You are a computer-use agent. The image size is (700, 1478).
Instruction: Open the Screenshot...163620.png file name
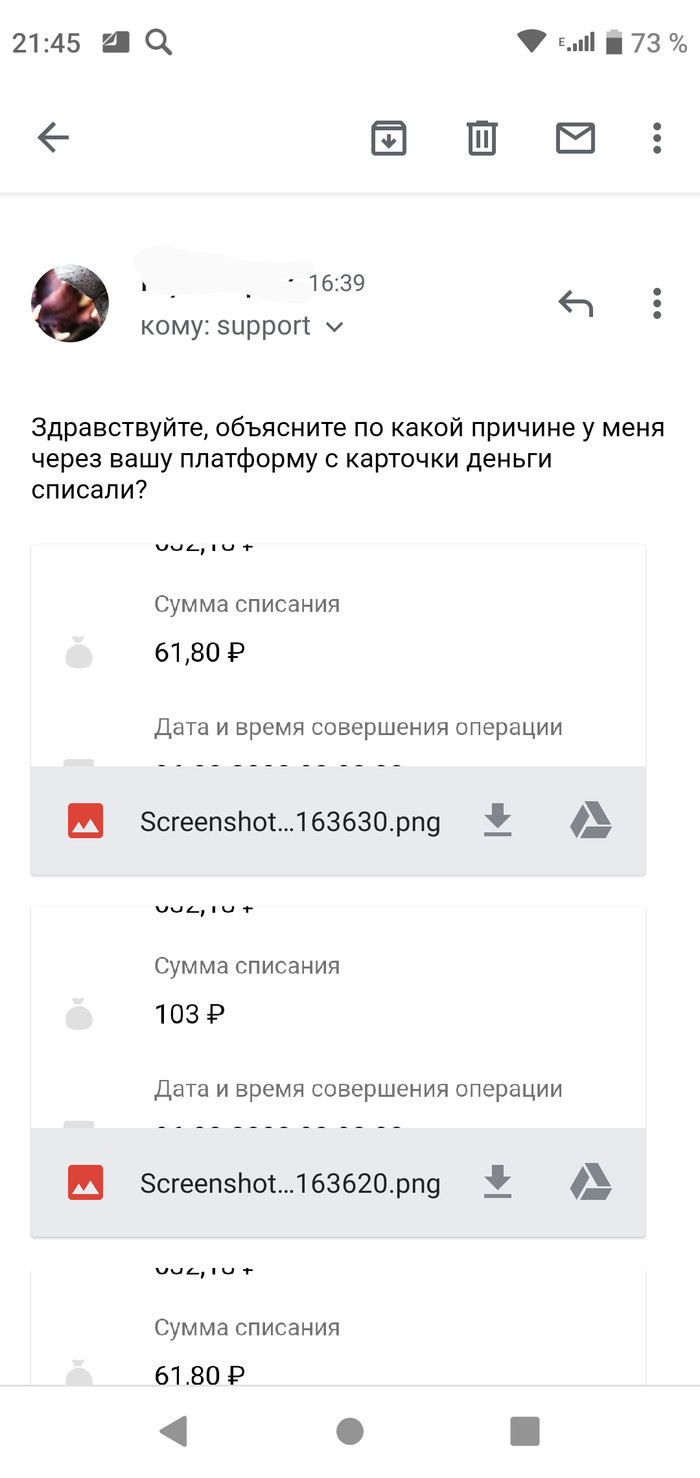coord(290,1184)
